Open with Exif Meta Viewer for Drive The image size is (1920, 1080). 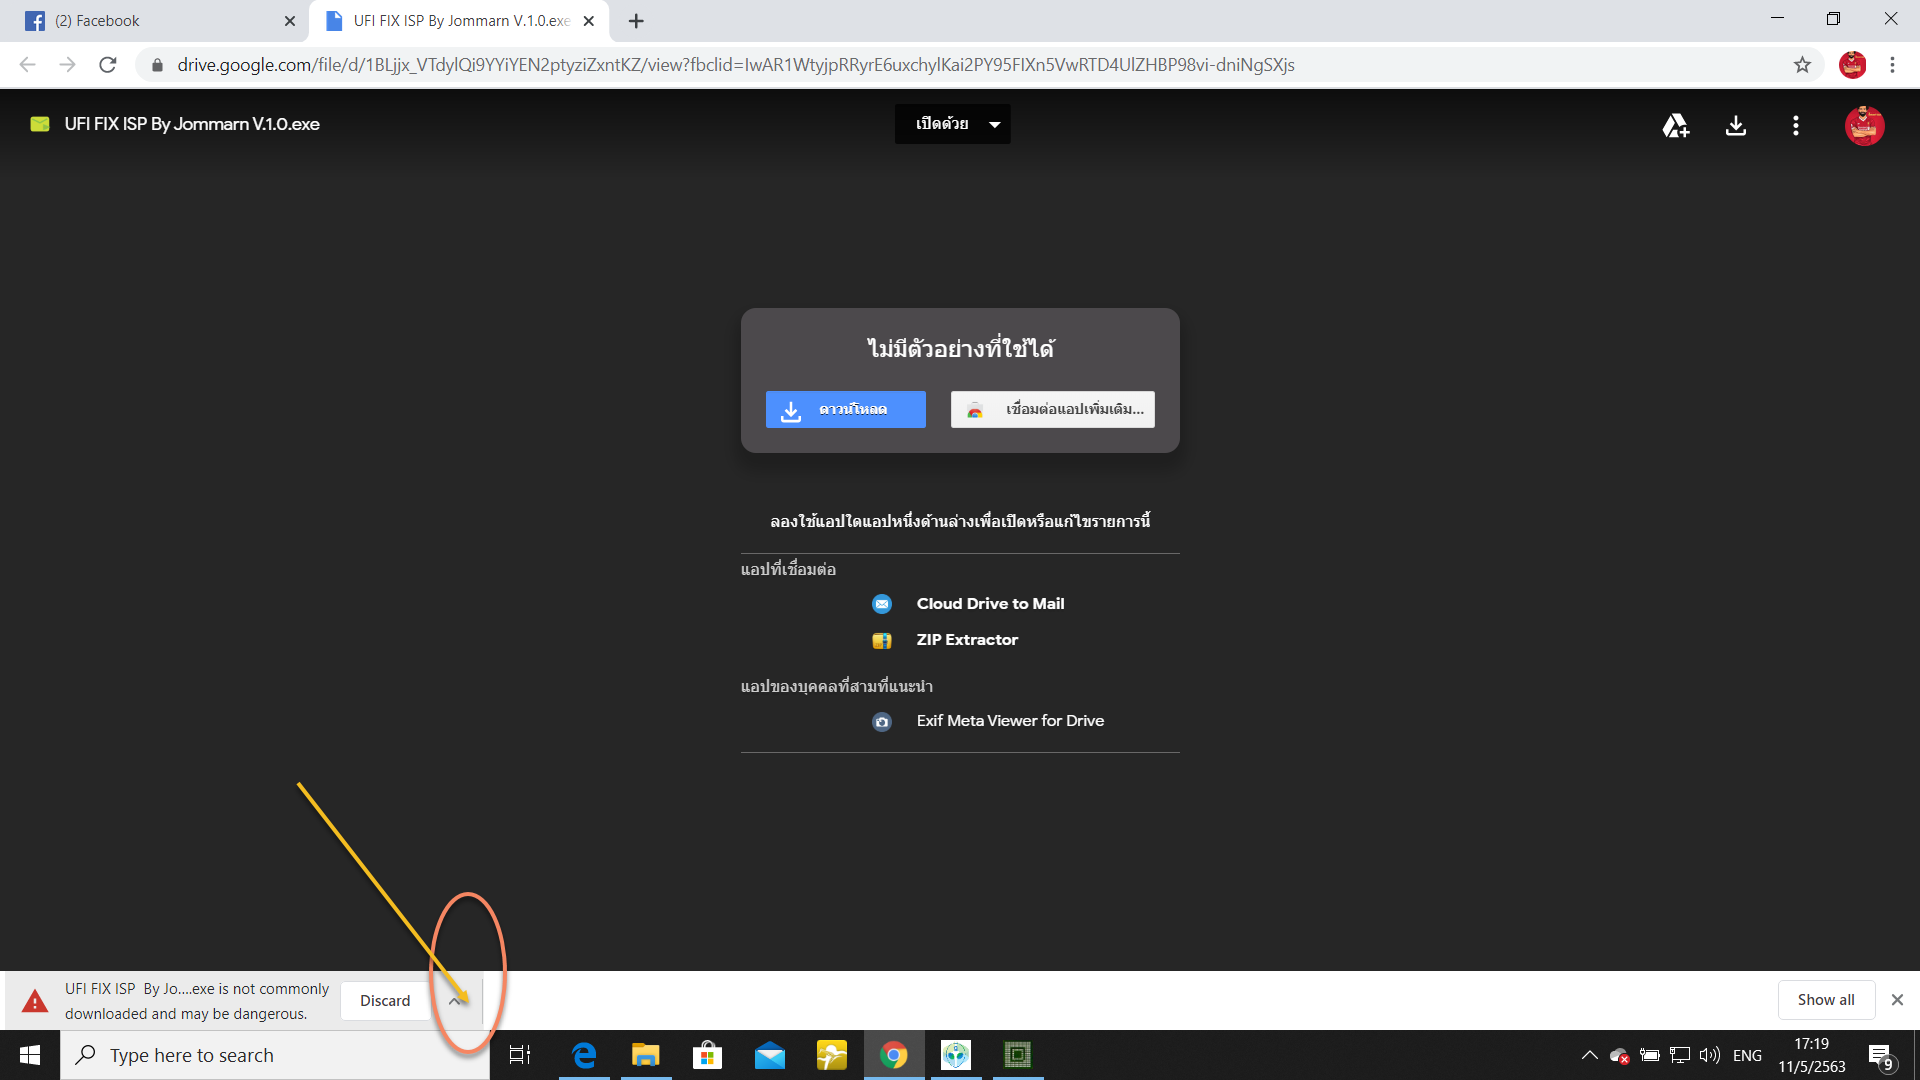pyautogui.click(x=1010, y=721)
